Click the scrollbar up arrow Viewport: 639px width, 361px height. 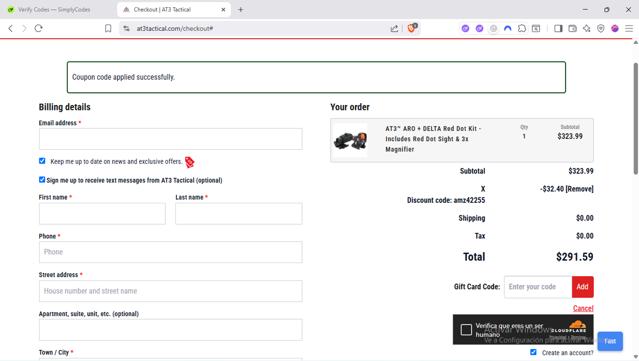tap(636, 42)
